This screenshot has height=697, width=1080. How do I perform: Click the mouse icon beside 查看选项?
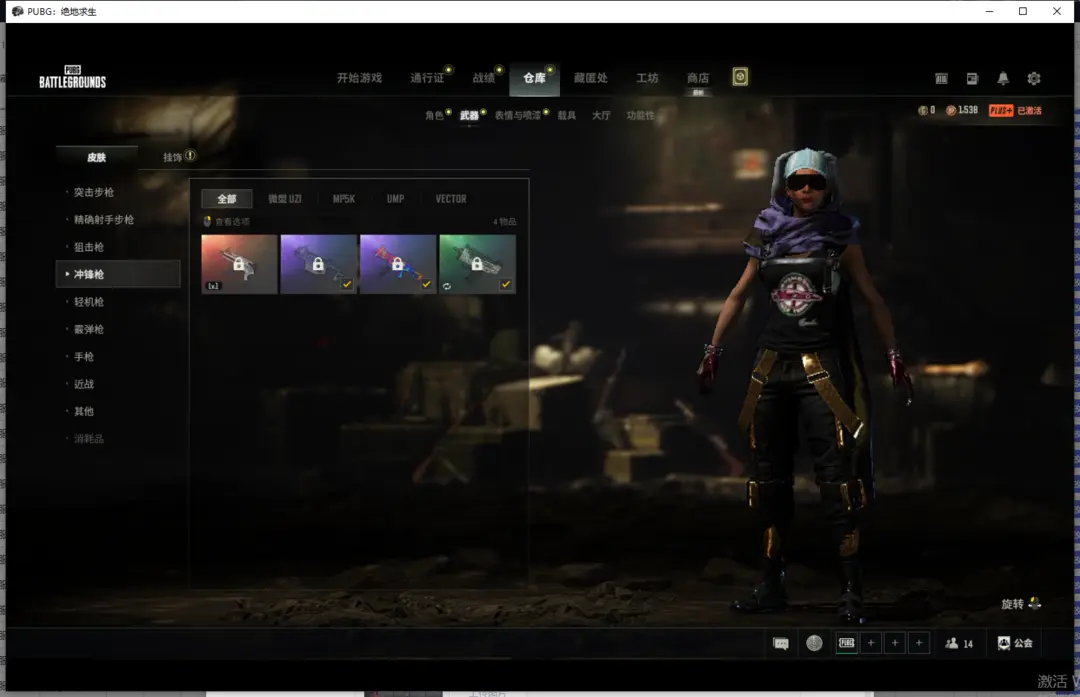[x=207, y=221]
